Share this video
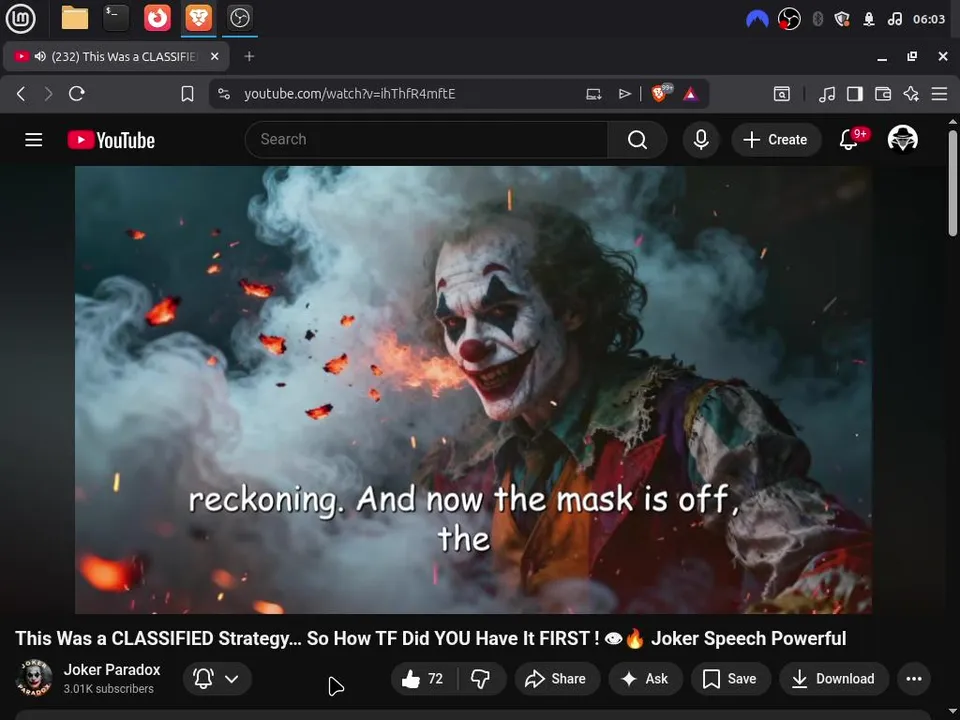This screenshot has width=960, height=720. coord(556,678)
